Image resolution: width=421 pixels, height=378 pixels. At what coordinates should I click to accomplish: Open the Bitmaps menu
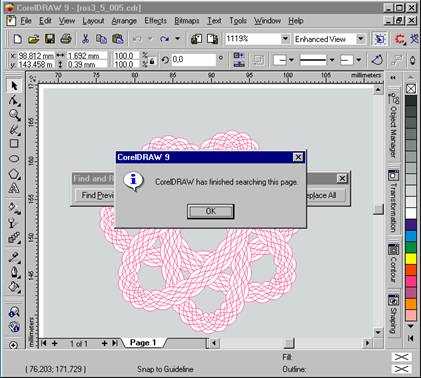click(187, 21)
